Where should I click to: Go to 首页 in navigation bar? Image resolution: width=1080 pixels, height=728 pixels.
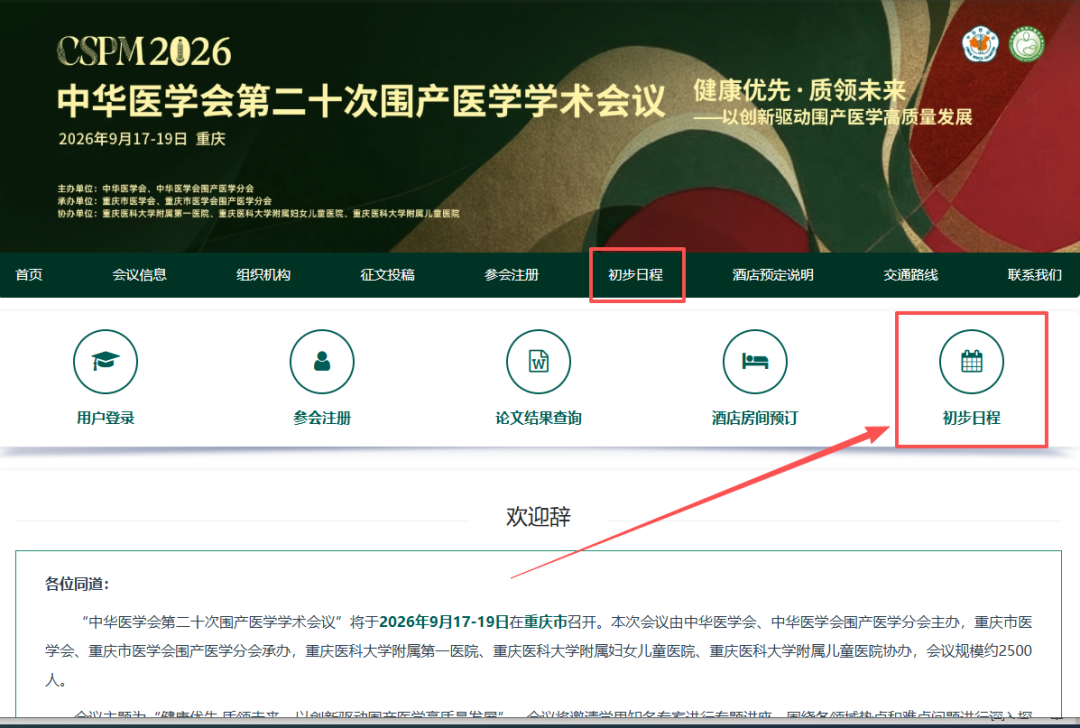29,275
